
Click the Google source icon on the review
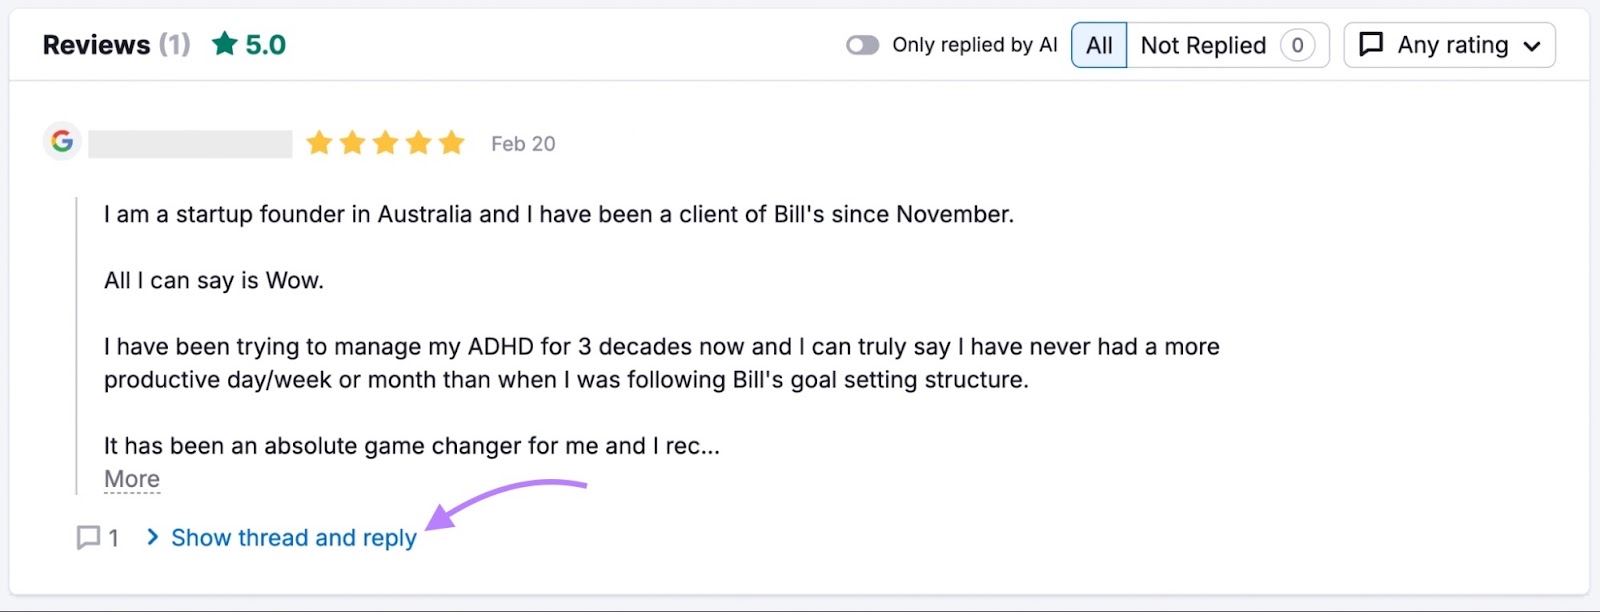pos(61,141)
